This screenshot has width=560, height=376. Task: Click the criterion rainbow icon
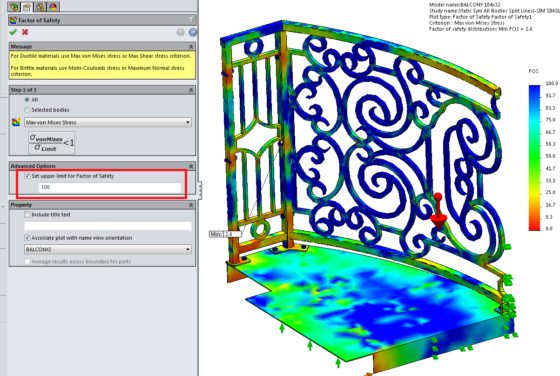[16, 122]
